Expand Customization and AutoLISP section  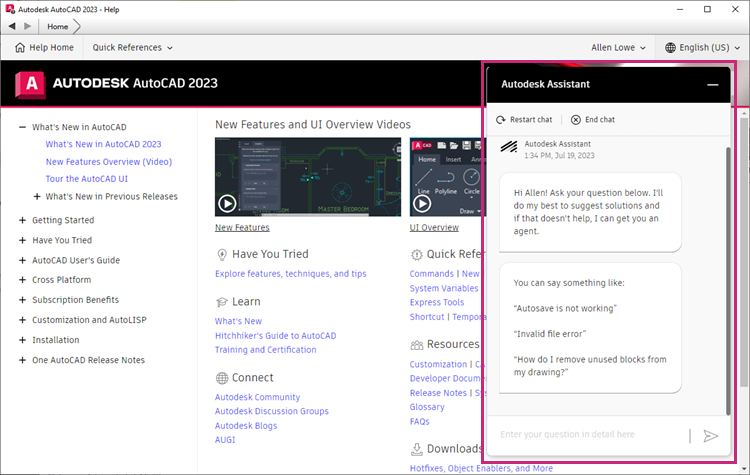pyautogui.click(x=22, y=320)
